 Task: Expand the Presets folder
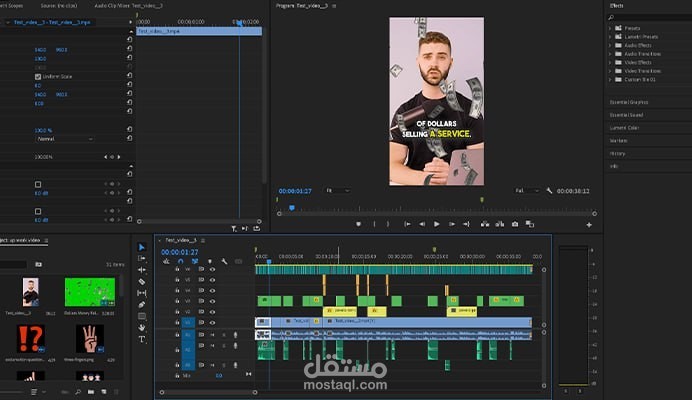[x=610, y=28]
